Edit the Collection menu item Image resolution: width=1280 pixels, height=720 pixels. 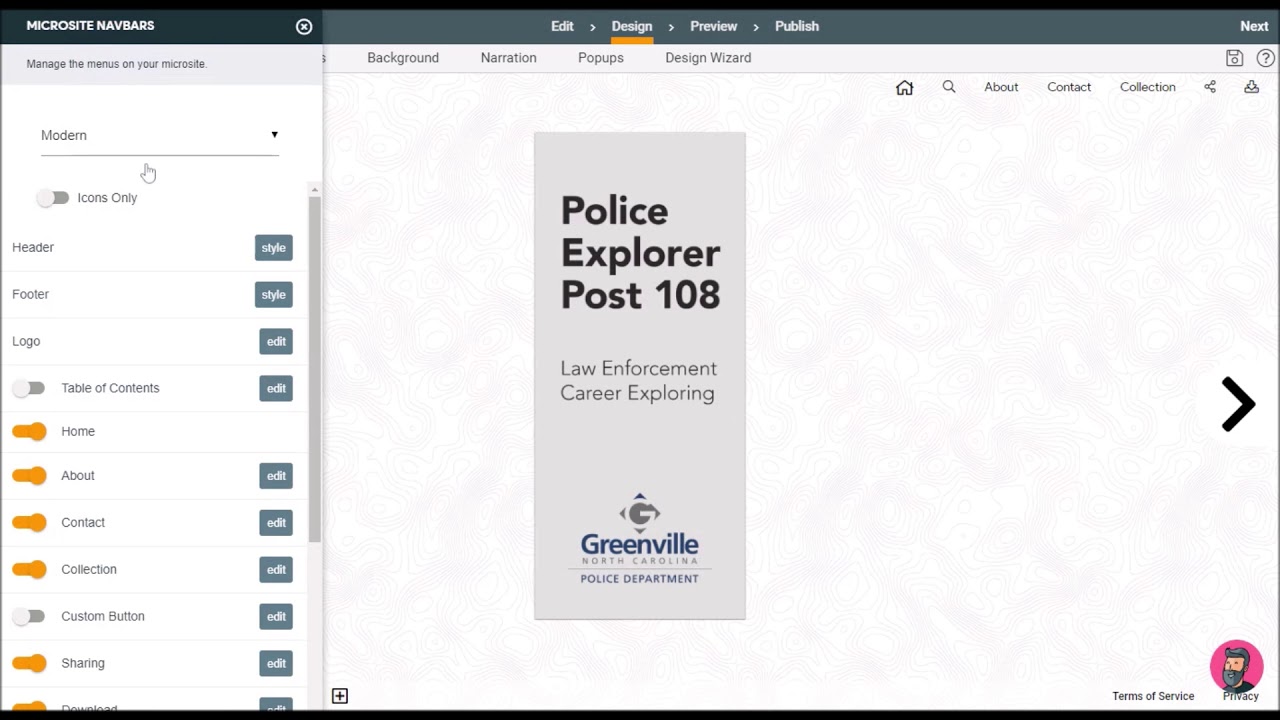(276, 570)
